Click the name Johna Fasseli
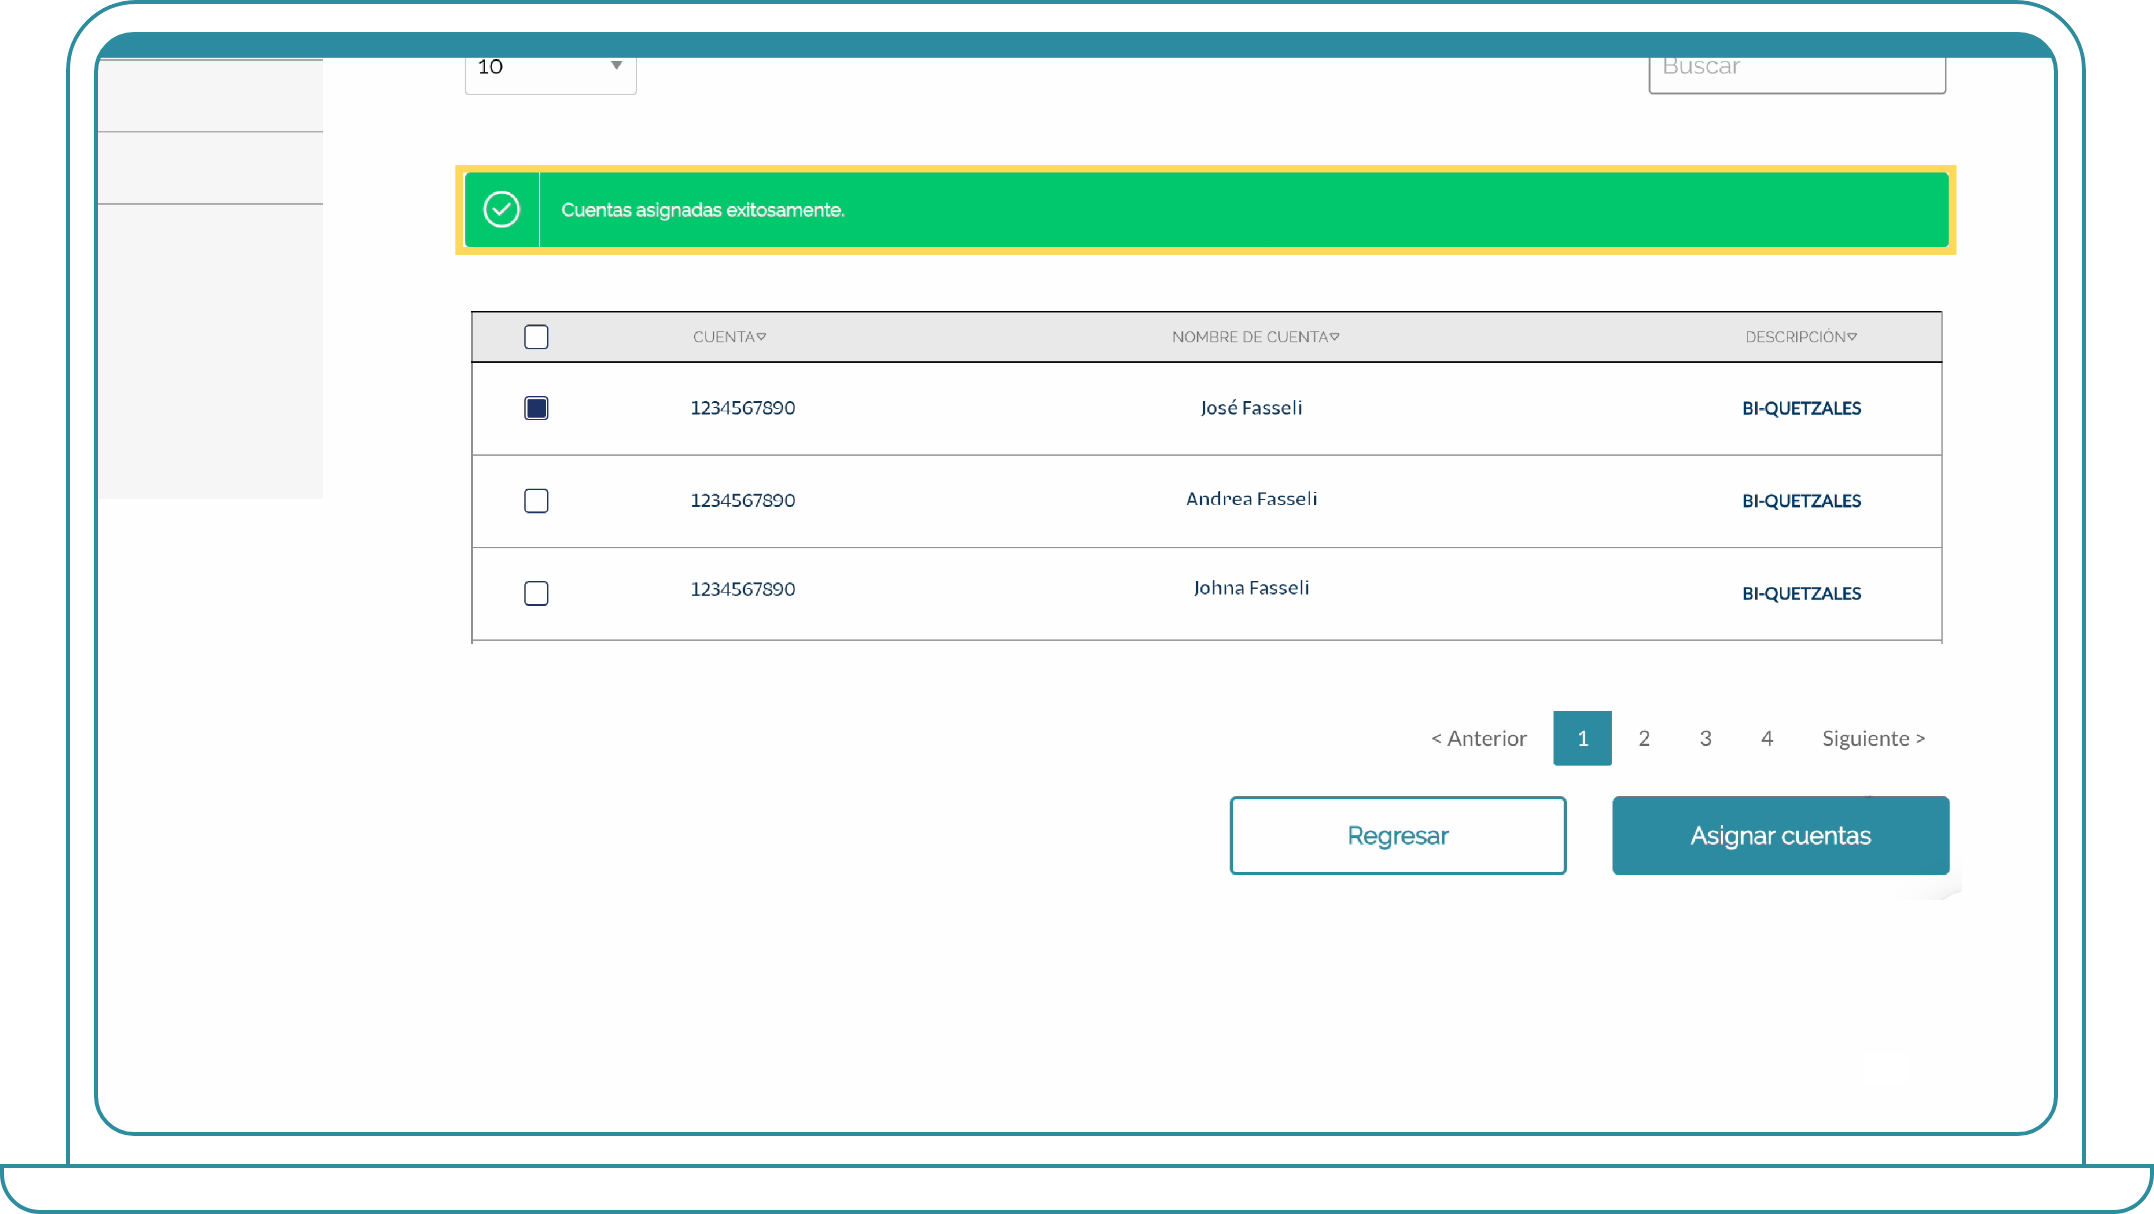Viewport: 2154px width, 1214px height. (1252, 588)
